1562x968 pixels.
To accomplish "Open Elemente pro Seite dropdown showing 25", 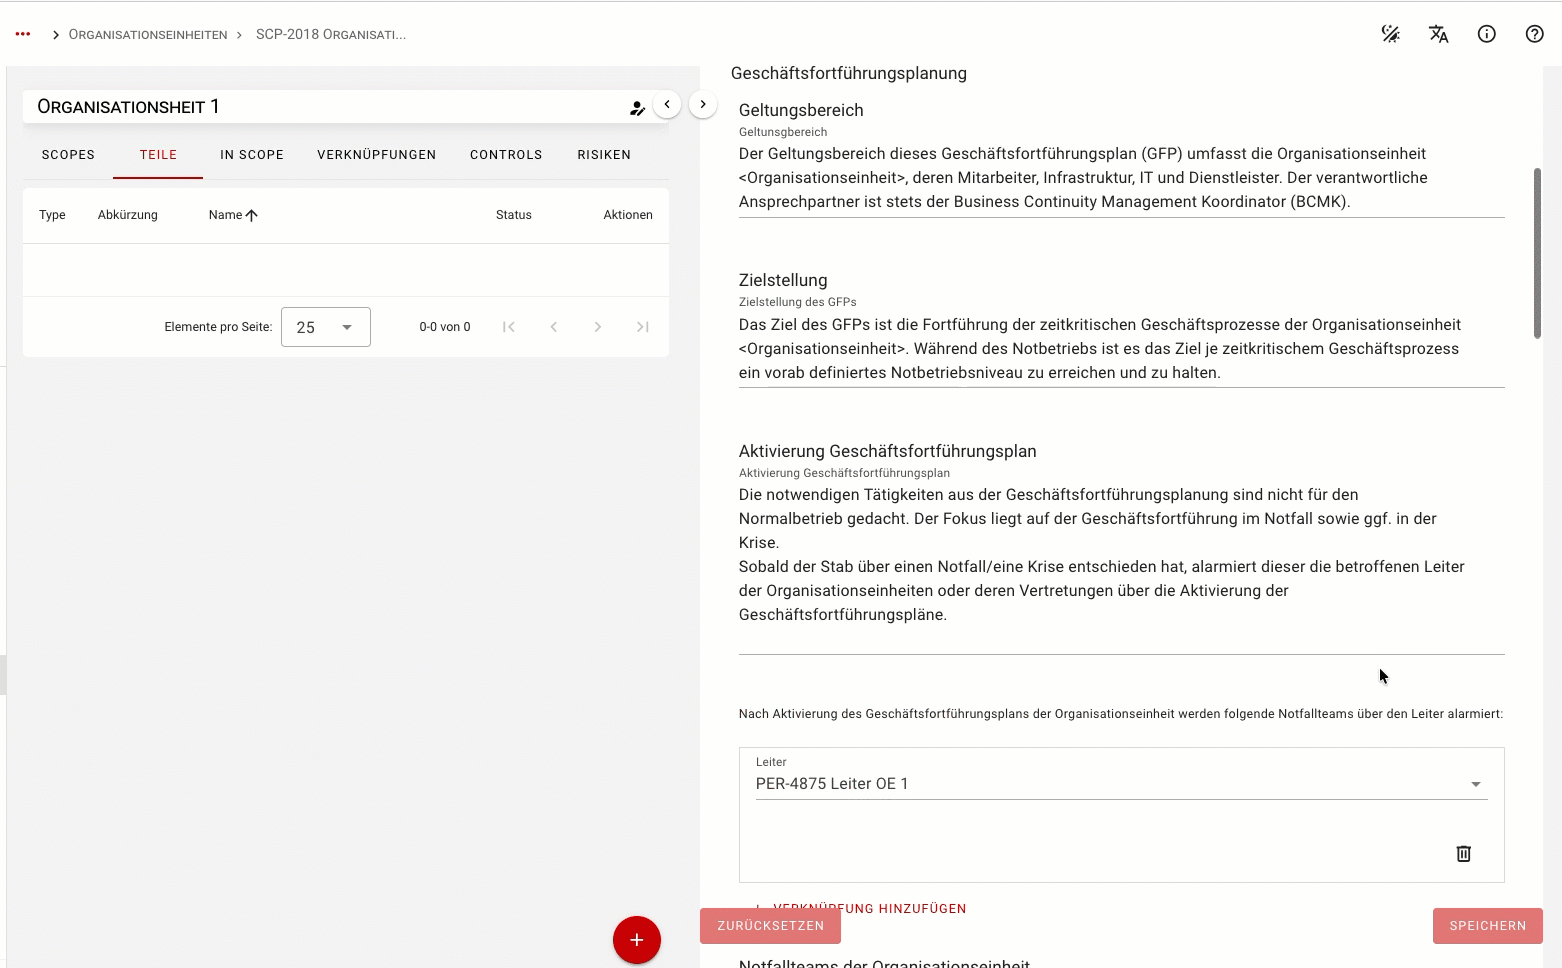I will click(326, 327).
